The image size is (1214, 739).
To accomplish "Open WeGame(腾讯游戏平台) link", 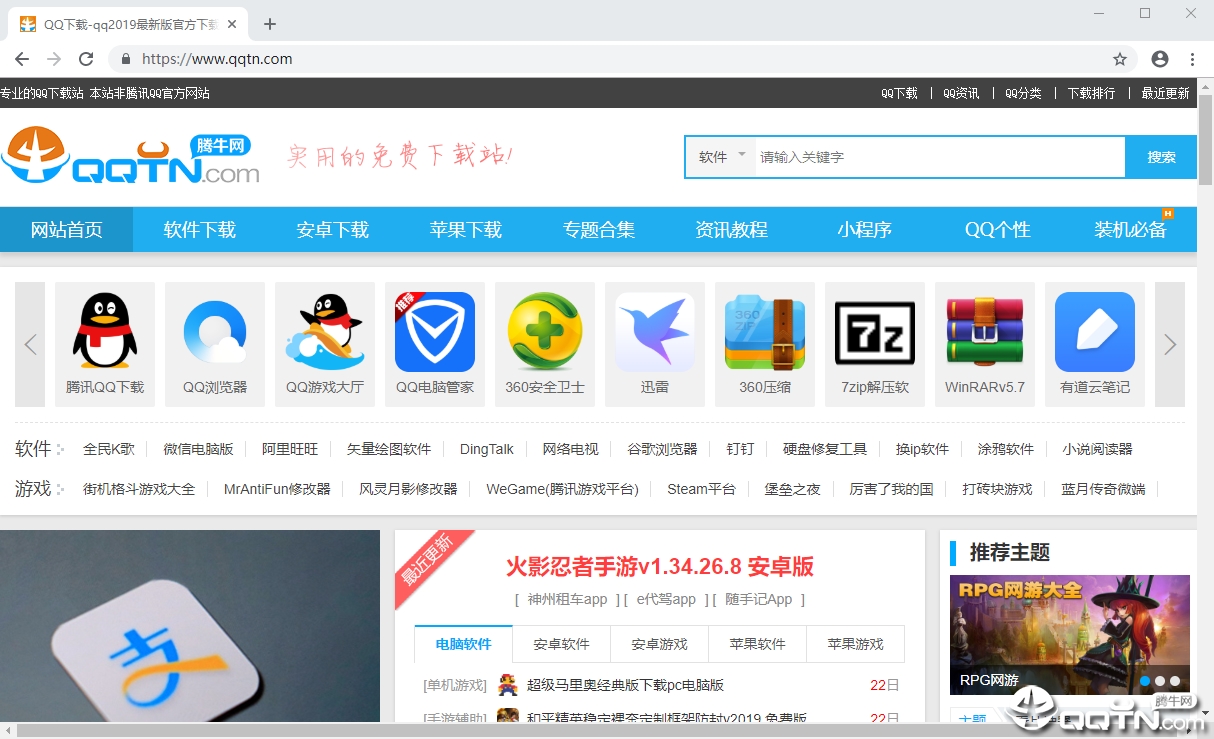I will [562, 489].
